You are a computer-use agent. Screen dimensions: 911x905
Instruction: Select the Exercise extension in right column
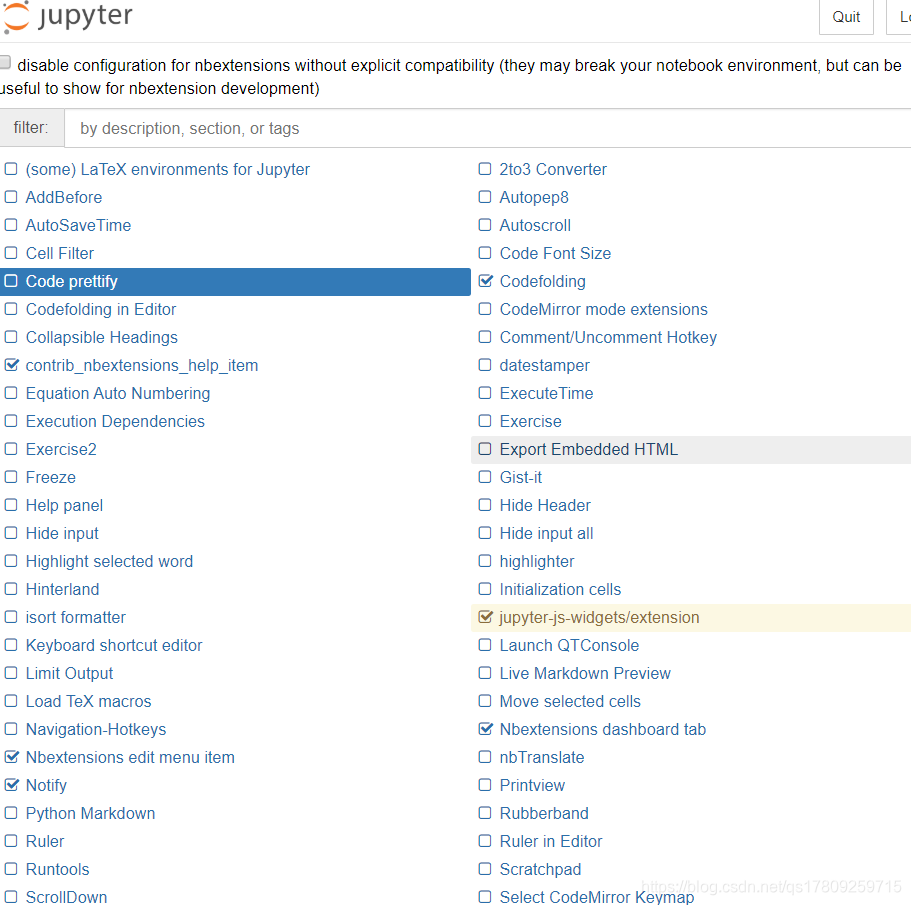click(x=530, y=421)
